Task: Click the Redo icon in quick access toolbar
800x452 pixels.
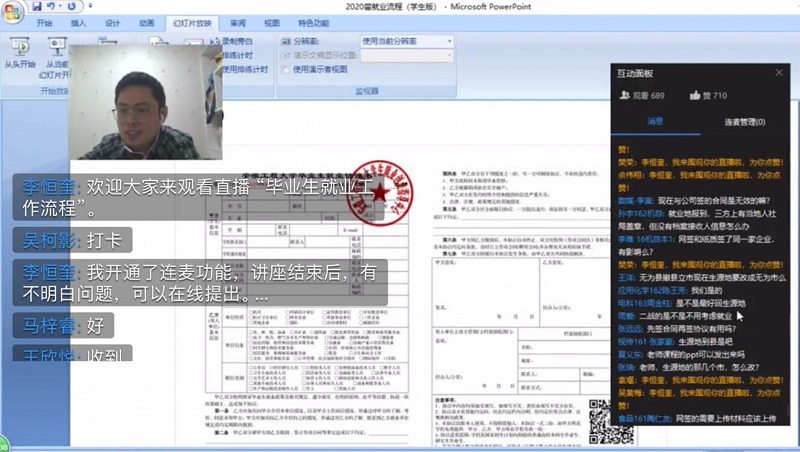Action: [70, 6]
